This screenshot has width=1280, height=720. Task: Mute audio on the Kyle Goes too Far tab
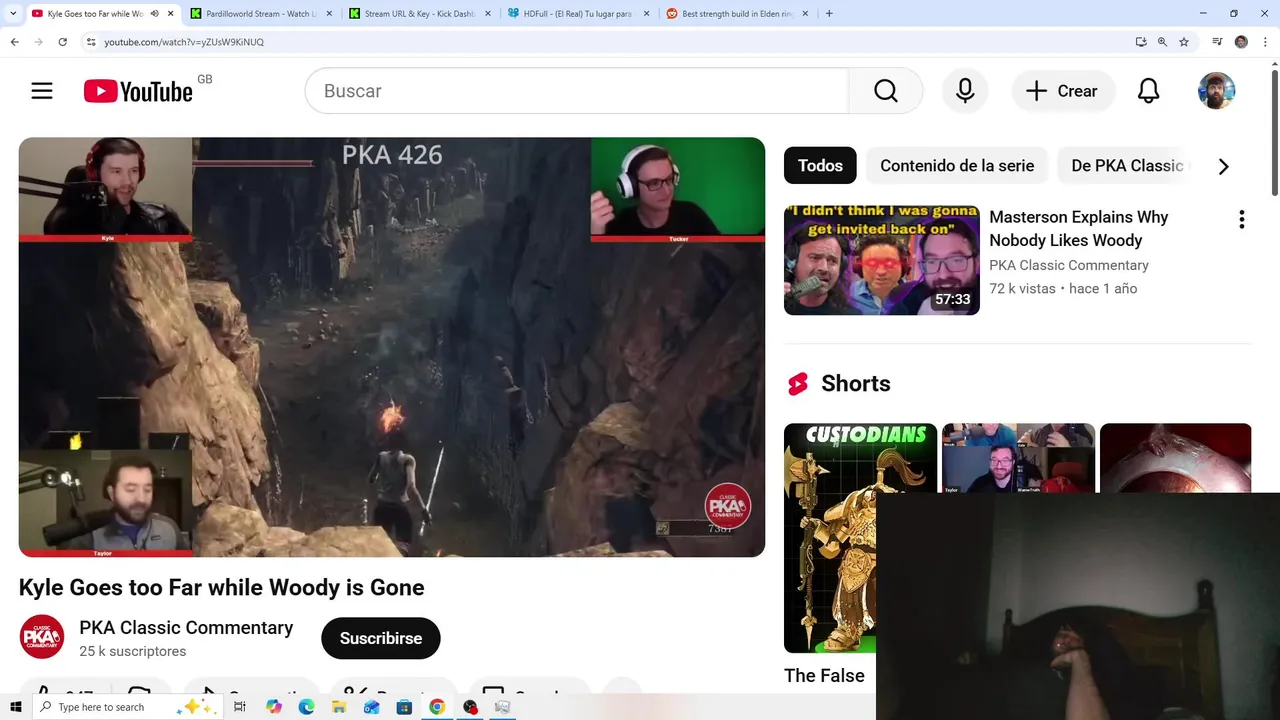154,14
